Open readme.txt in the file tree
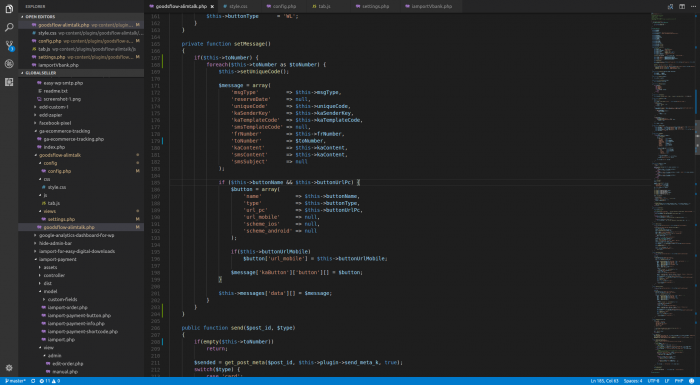Screen dimensions: 700x385 pyautogui.click(x=55, y=91)
